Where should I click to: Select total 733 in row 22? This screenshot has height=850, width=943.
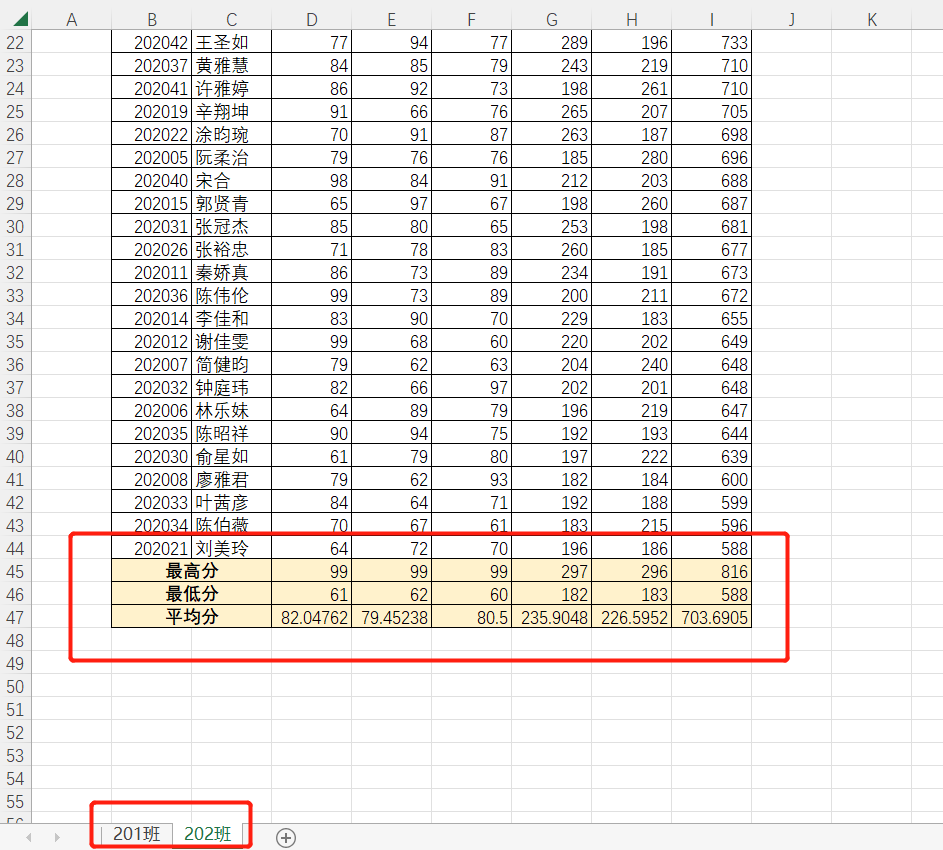tap(711, 43)
